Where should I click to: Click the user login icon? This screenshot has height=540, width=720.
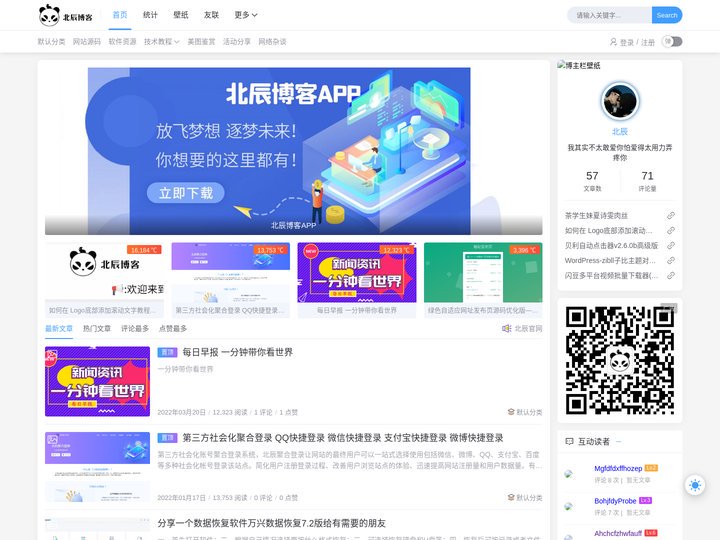(x=613, y=42)
